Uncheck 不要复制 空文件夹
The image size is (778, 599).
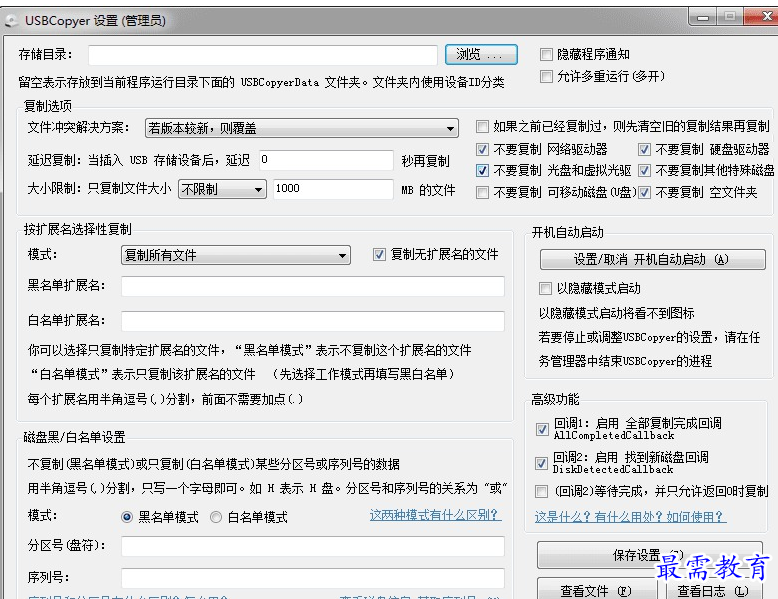pyautogui.click(x=644, y=193)
